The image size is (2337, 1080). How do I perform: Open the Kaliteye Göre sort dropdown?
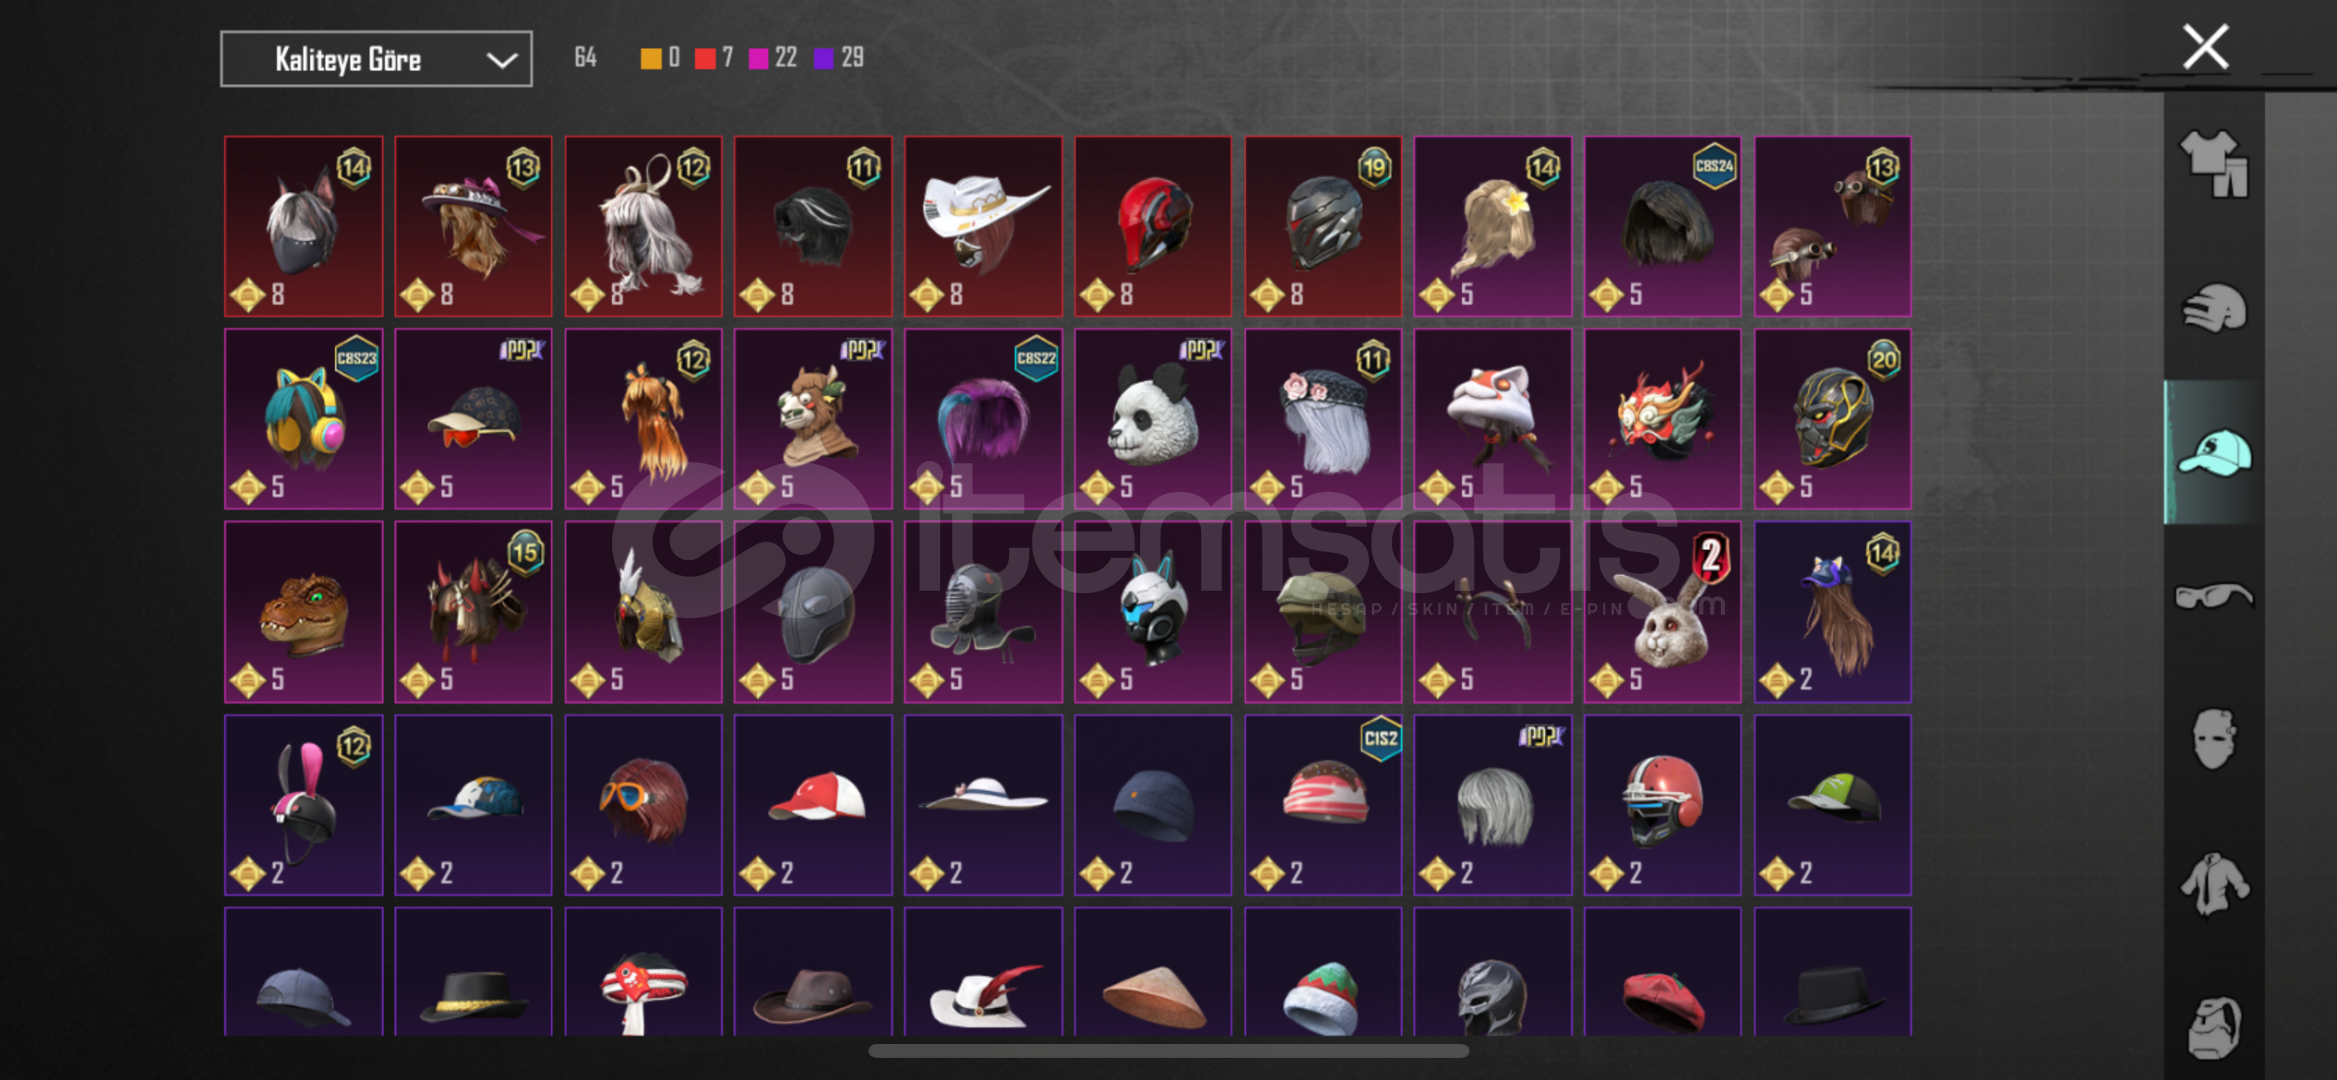[x=376, y=59]
